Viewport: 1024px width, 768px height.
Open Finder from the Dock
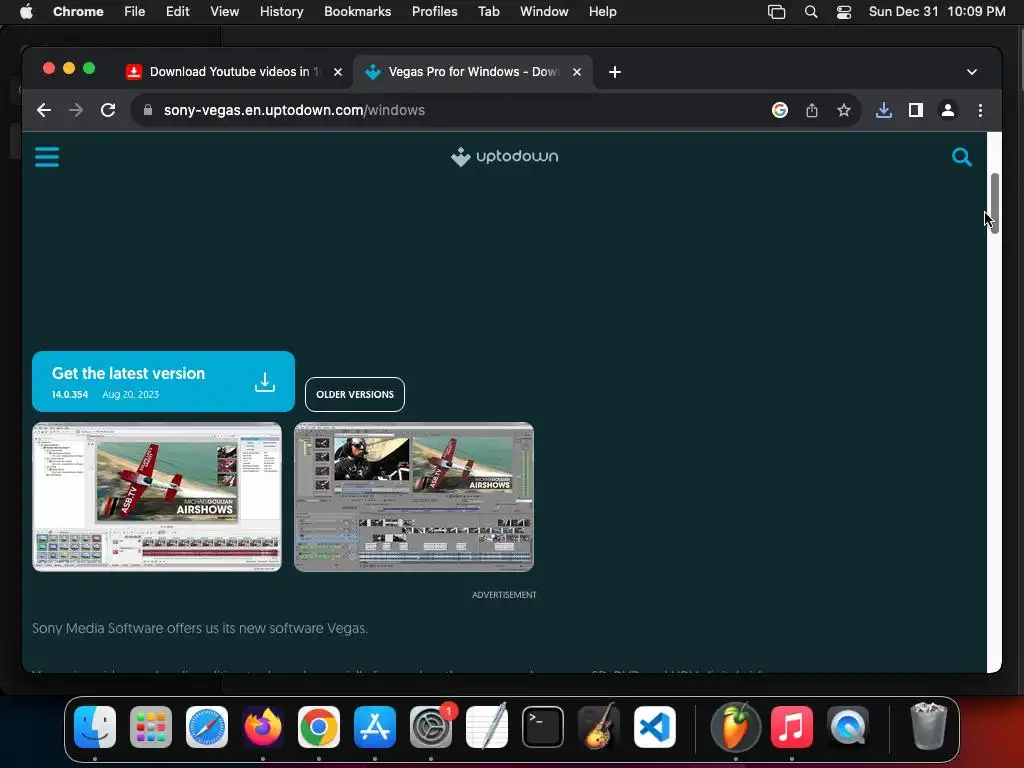point(95,727)
